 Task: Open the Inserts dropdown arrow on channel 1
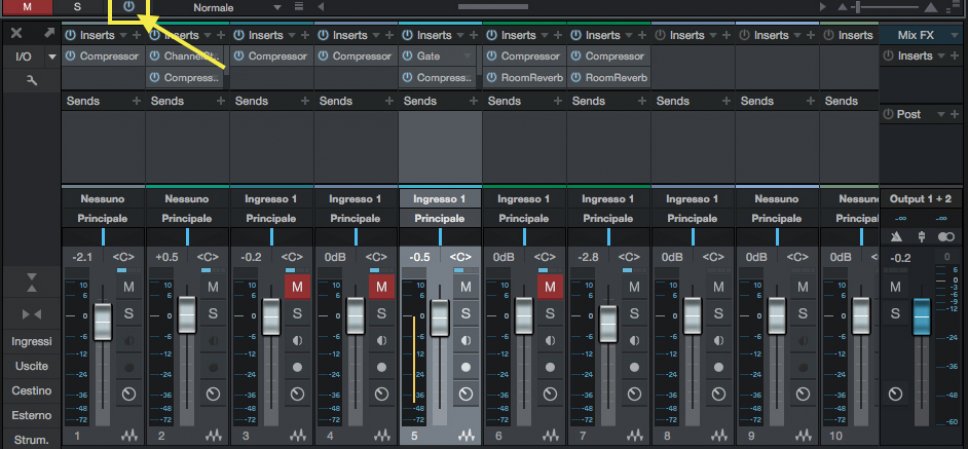pyautogui.click(x=123, y=35)
